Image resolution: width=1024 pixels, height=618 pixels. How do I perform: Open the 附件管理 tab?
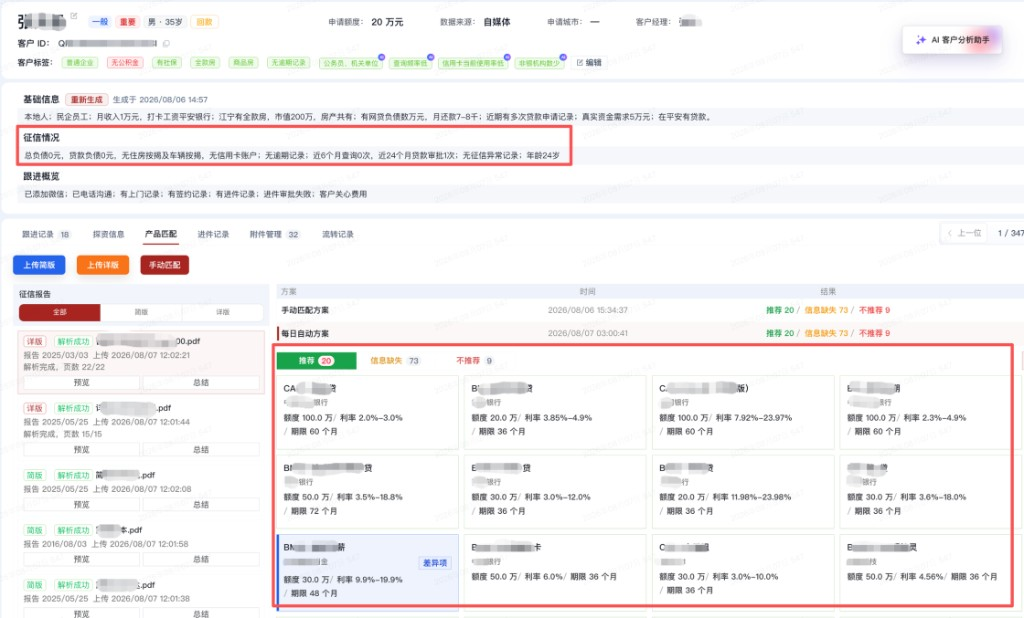274,234
